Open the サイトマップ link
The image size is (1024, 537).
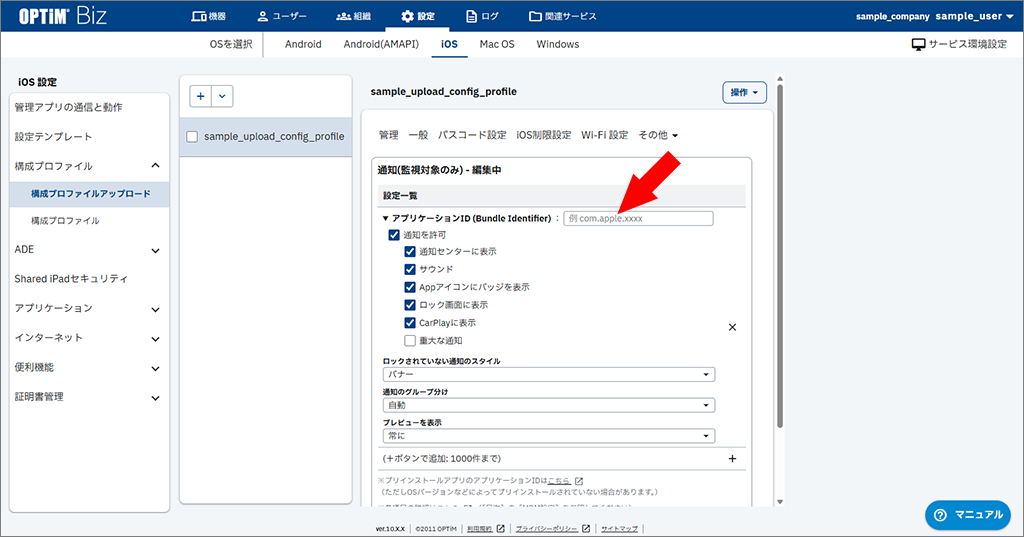point(619,529)
